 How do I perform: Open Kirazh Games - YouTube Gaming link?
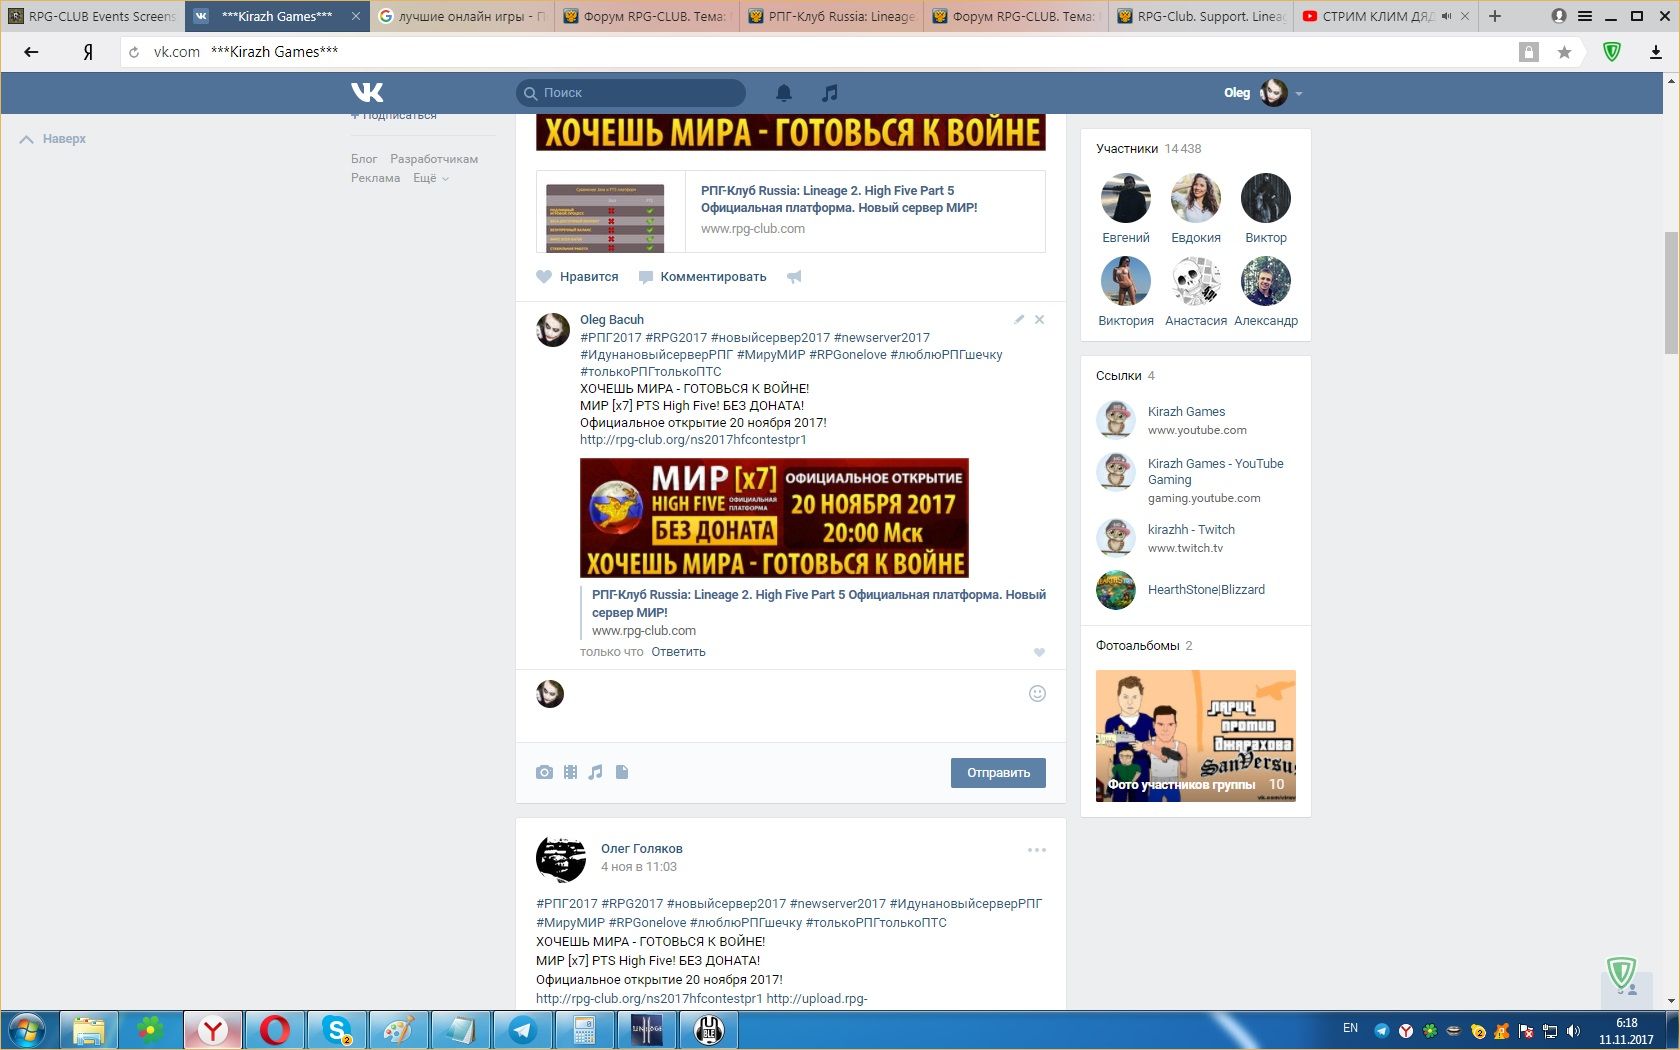(x=1216, y=472)
